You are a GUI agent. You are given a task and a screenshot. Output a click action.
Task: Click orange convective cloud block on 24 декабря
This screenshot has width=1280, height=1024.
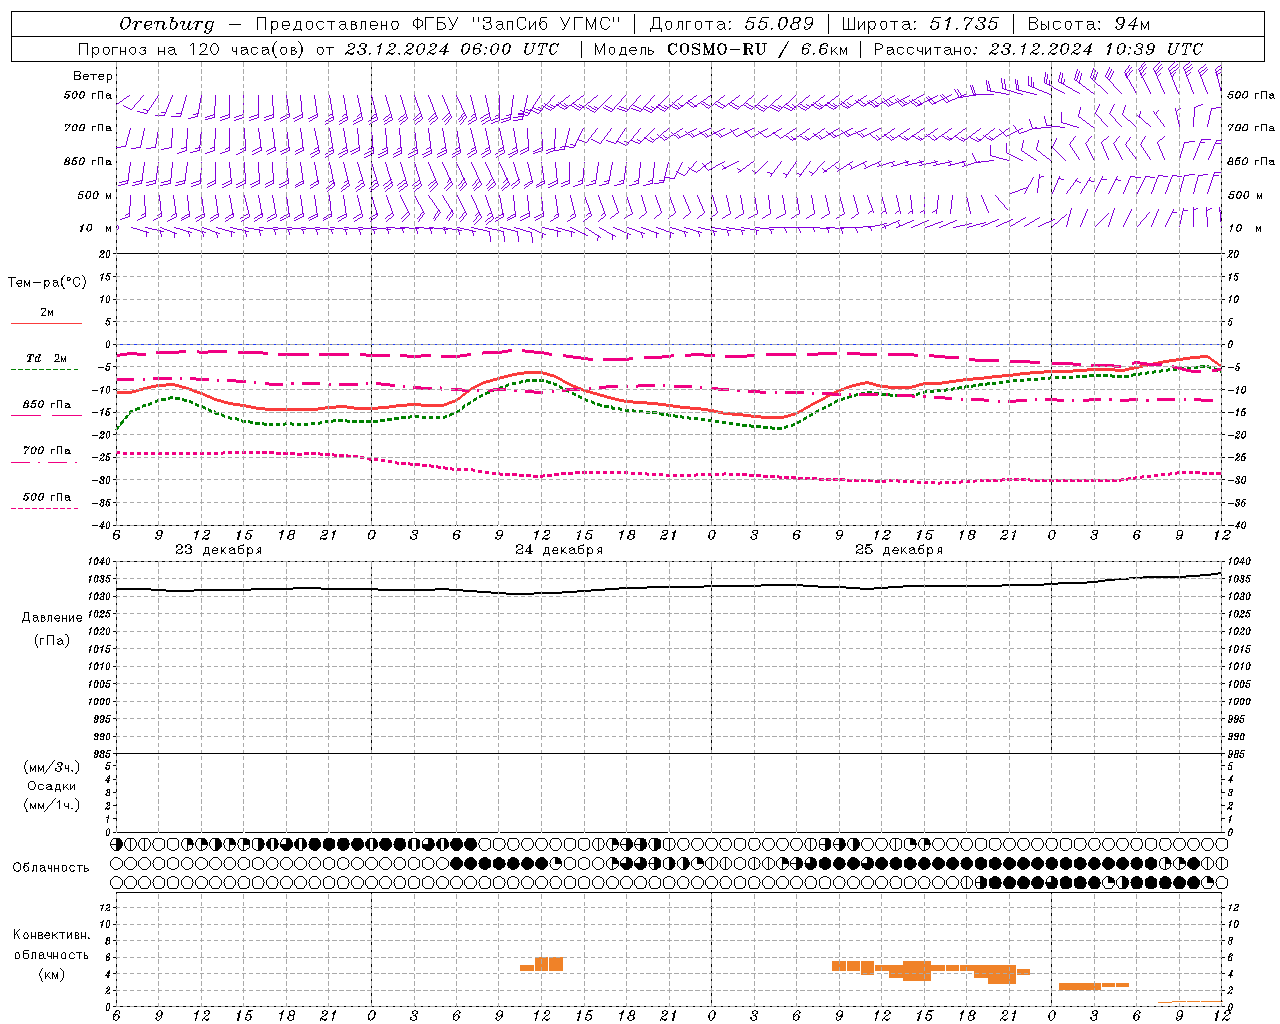543,965
